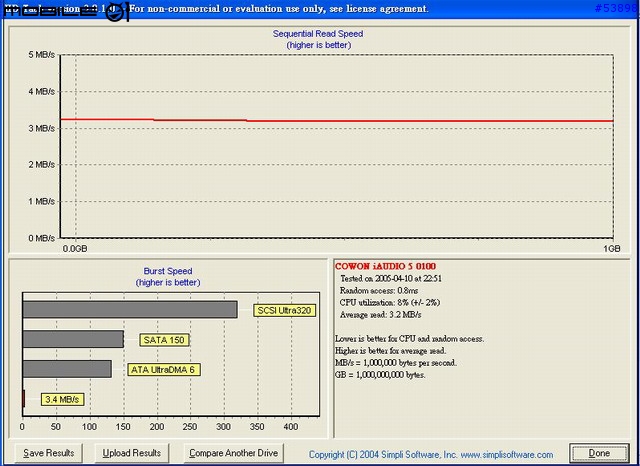Click the 3 MB/s axis label
This screenshot has height=466, width=640.
click(x=42, y=128)
